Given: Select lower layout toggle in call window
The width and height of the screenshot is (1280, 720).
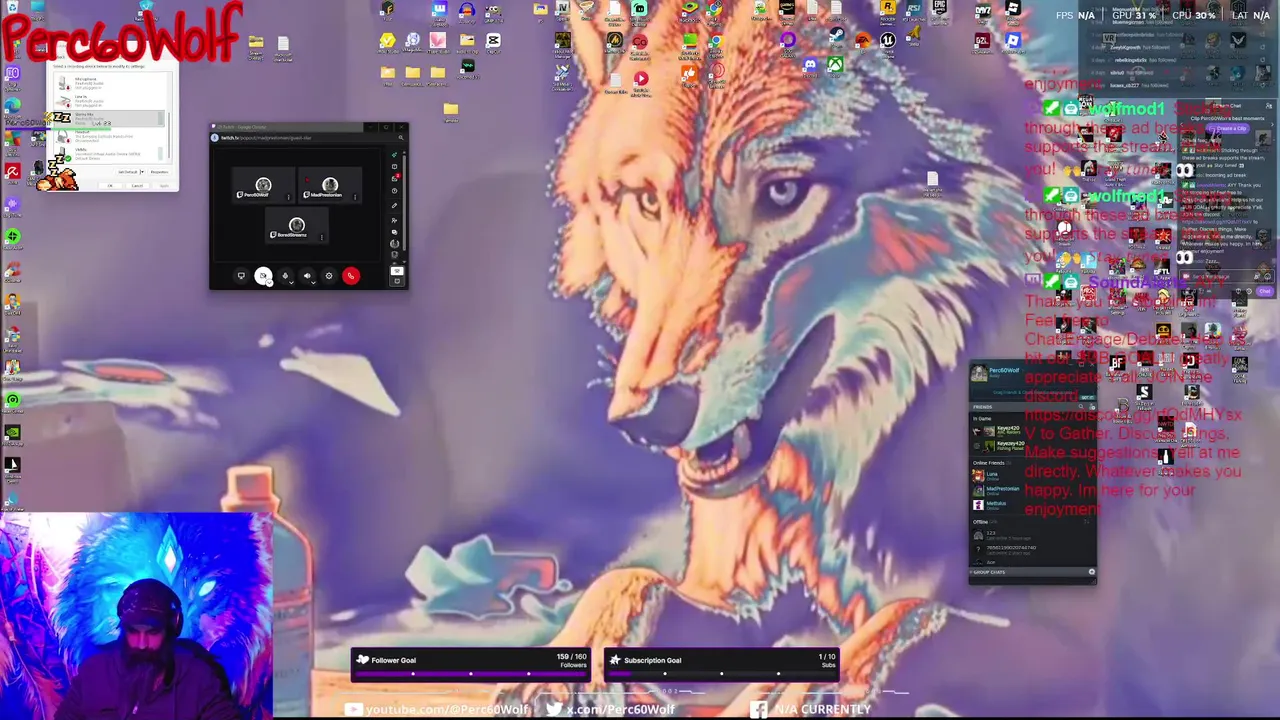Looking at the screenshot, I should point(397,280).
